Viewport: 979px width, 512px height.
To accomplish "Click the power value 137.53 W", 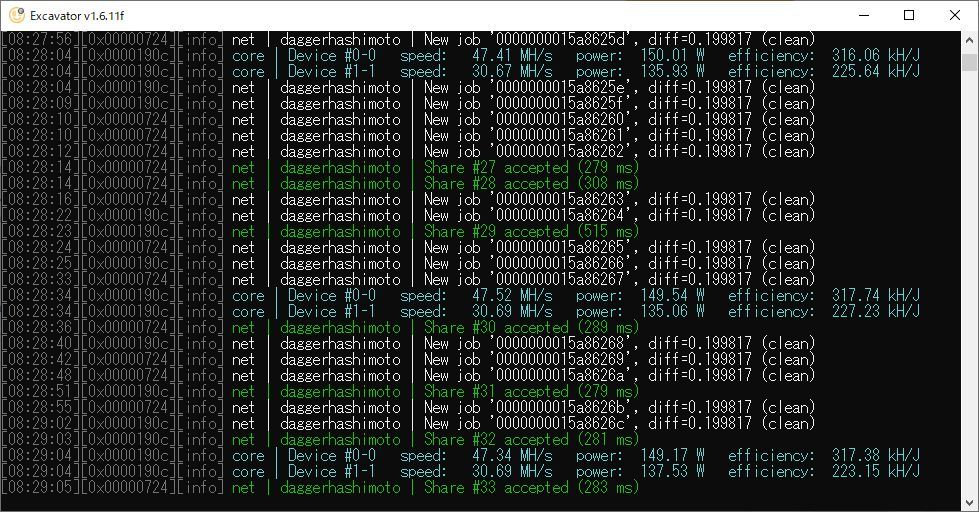I will pos(672,471).
